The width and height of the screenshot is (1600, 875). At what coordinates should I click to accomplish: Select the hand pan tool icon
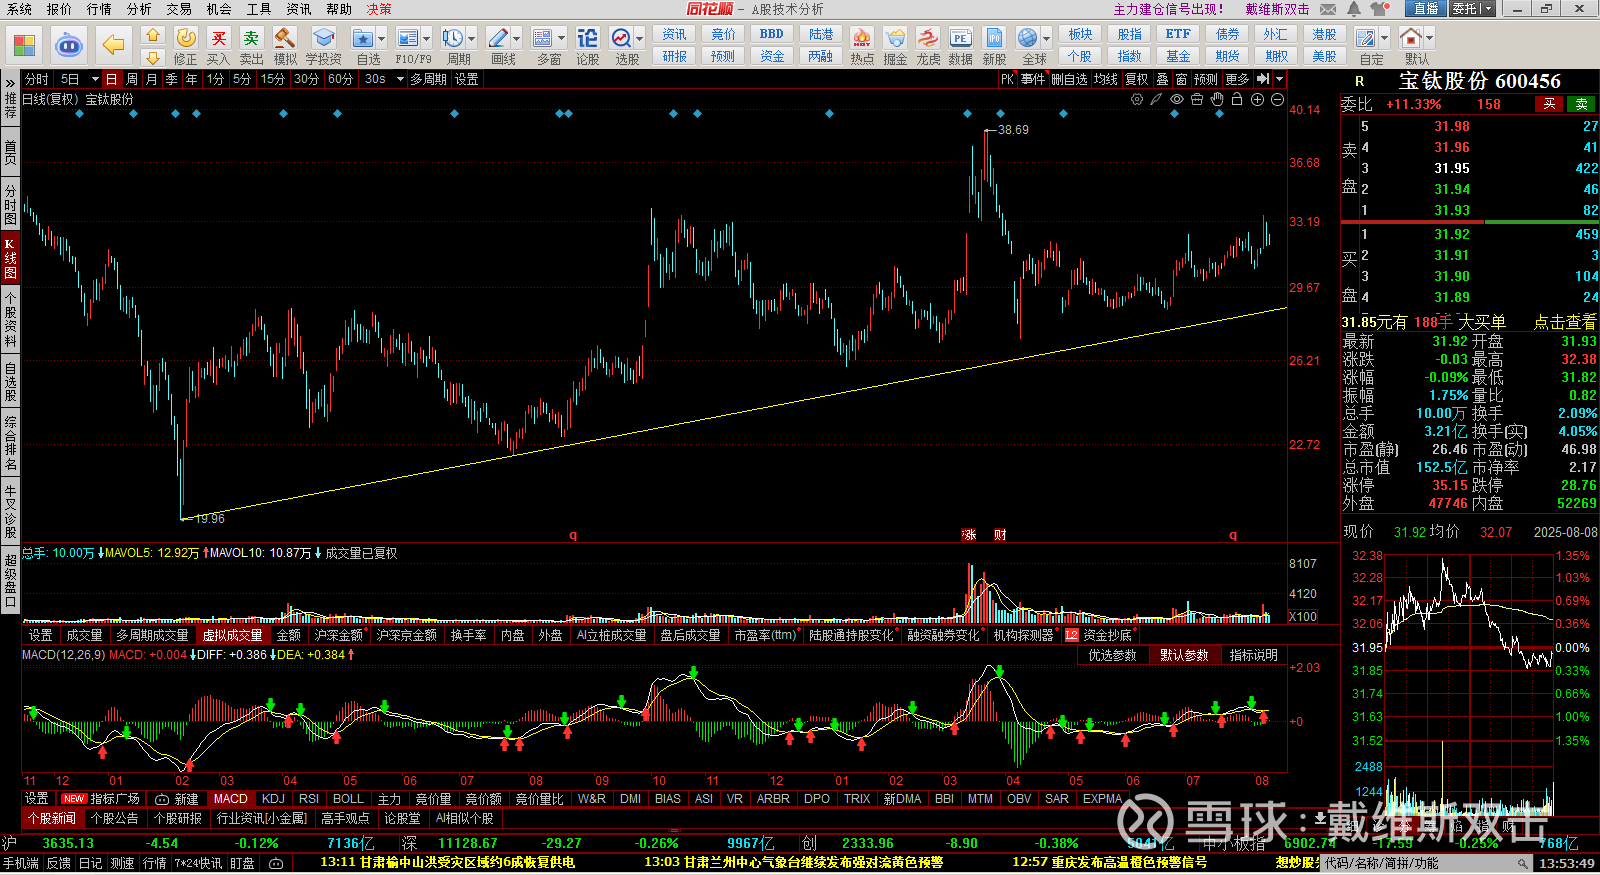tap(1217, 99)
